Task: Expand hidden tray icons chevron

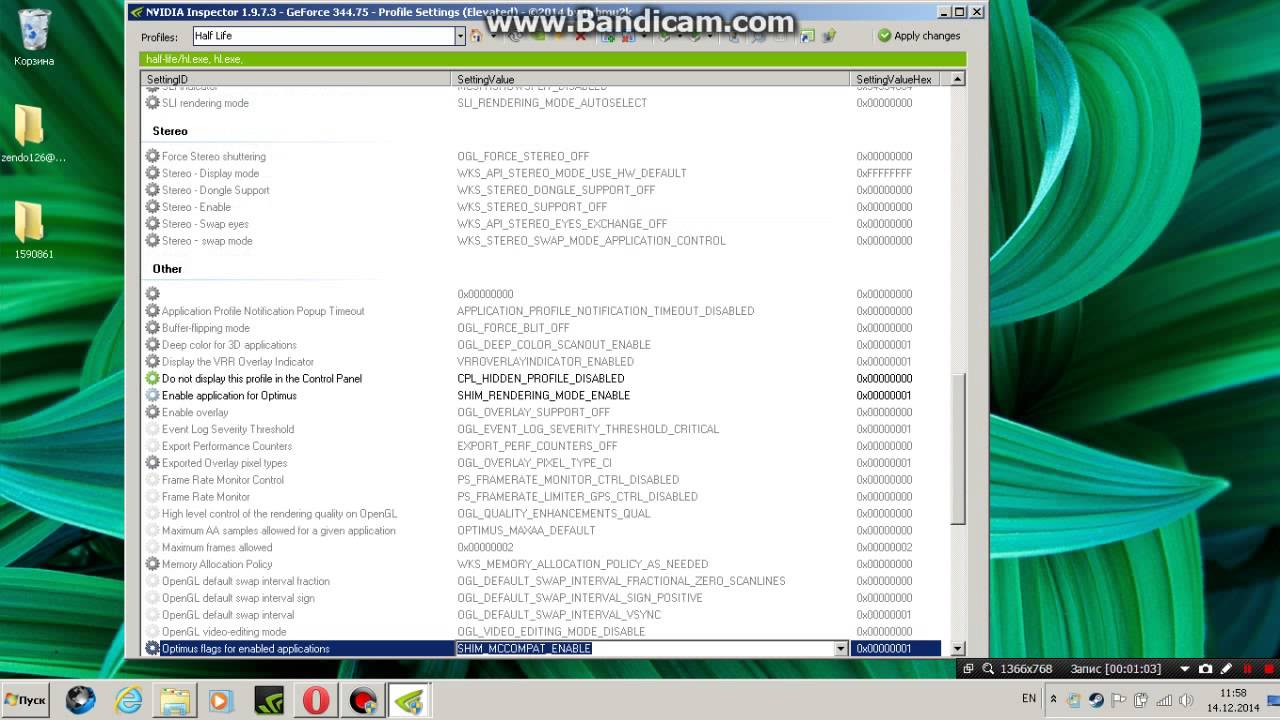Action: (1053, 699)
